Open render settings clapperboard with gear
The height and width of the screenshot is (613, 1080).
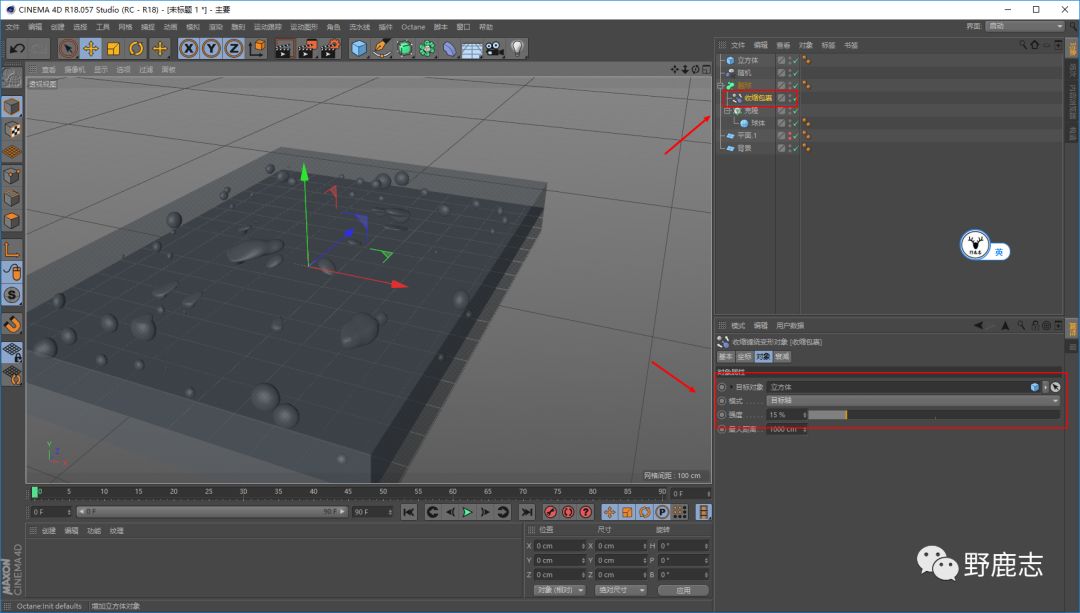(329, 48)
